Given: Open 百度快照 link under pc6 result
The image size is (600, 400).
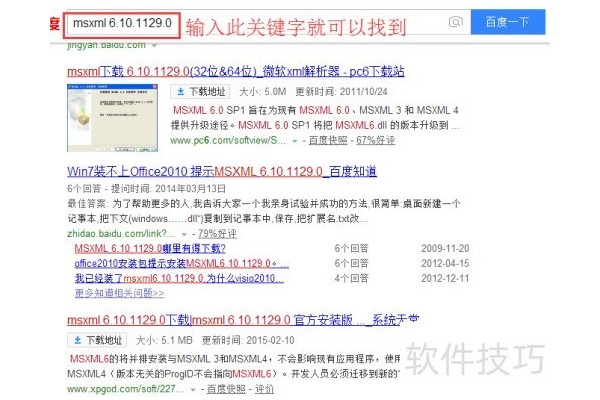Looking at the screenshot, I should (328, 140).
